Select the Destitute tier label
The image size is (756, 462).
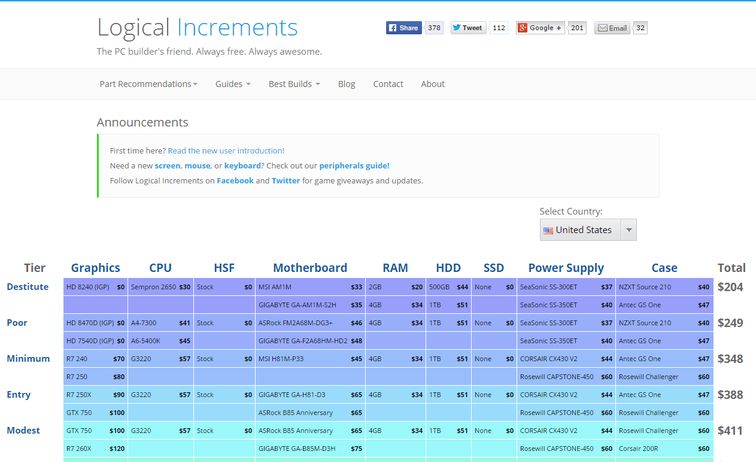click(x=27, y=286)
